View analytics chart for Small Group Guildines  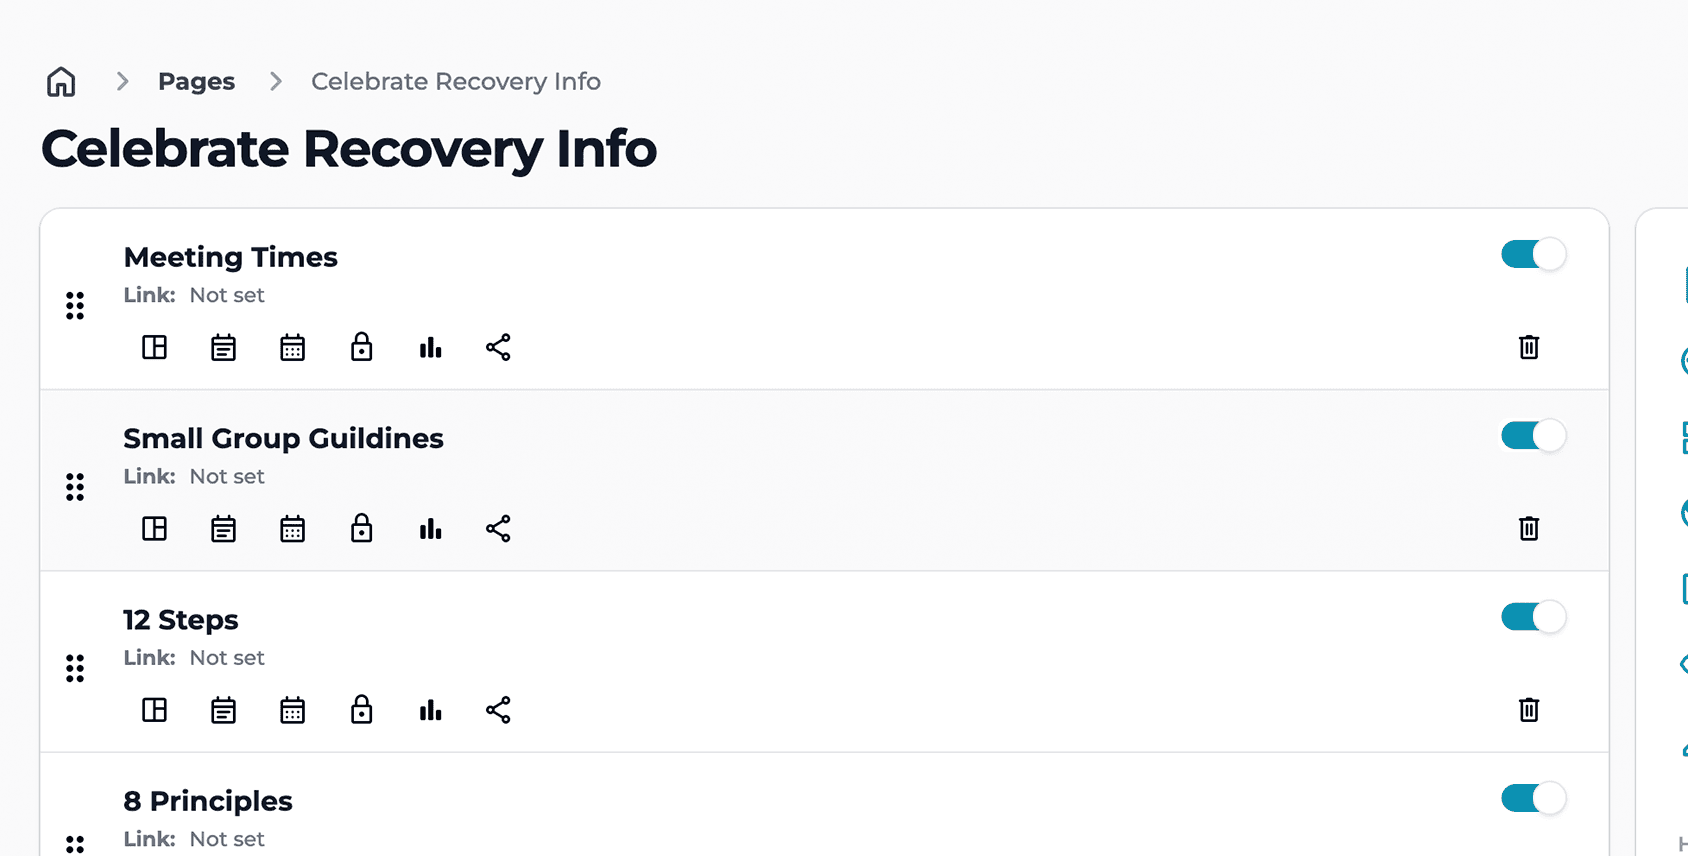(430, 528)
